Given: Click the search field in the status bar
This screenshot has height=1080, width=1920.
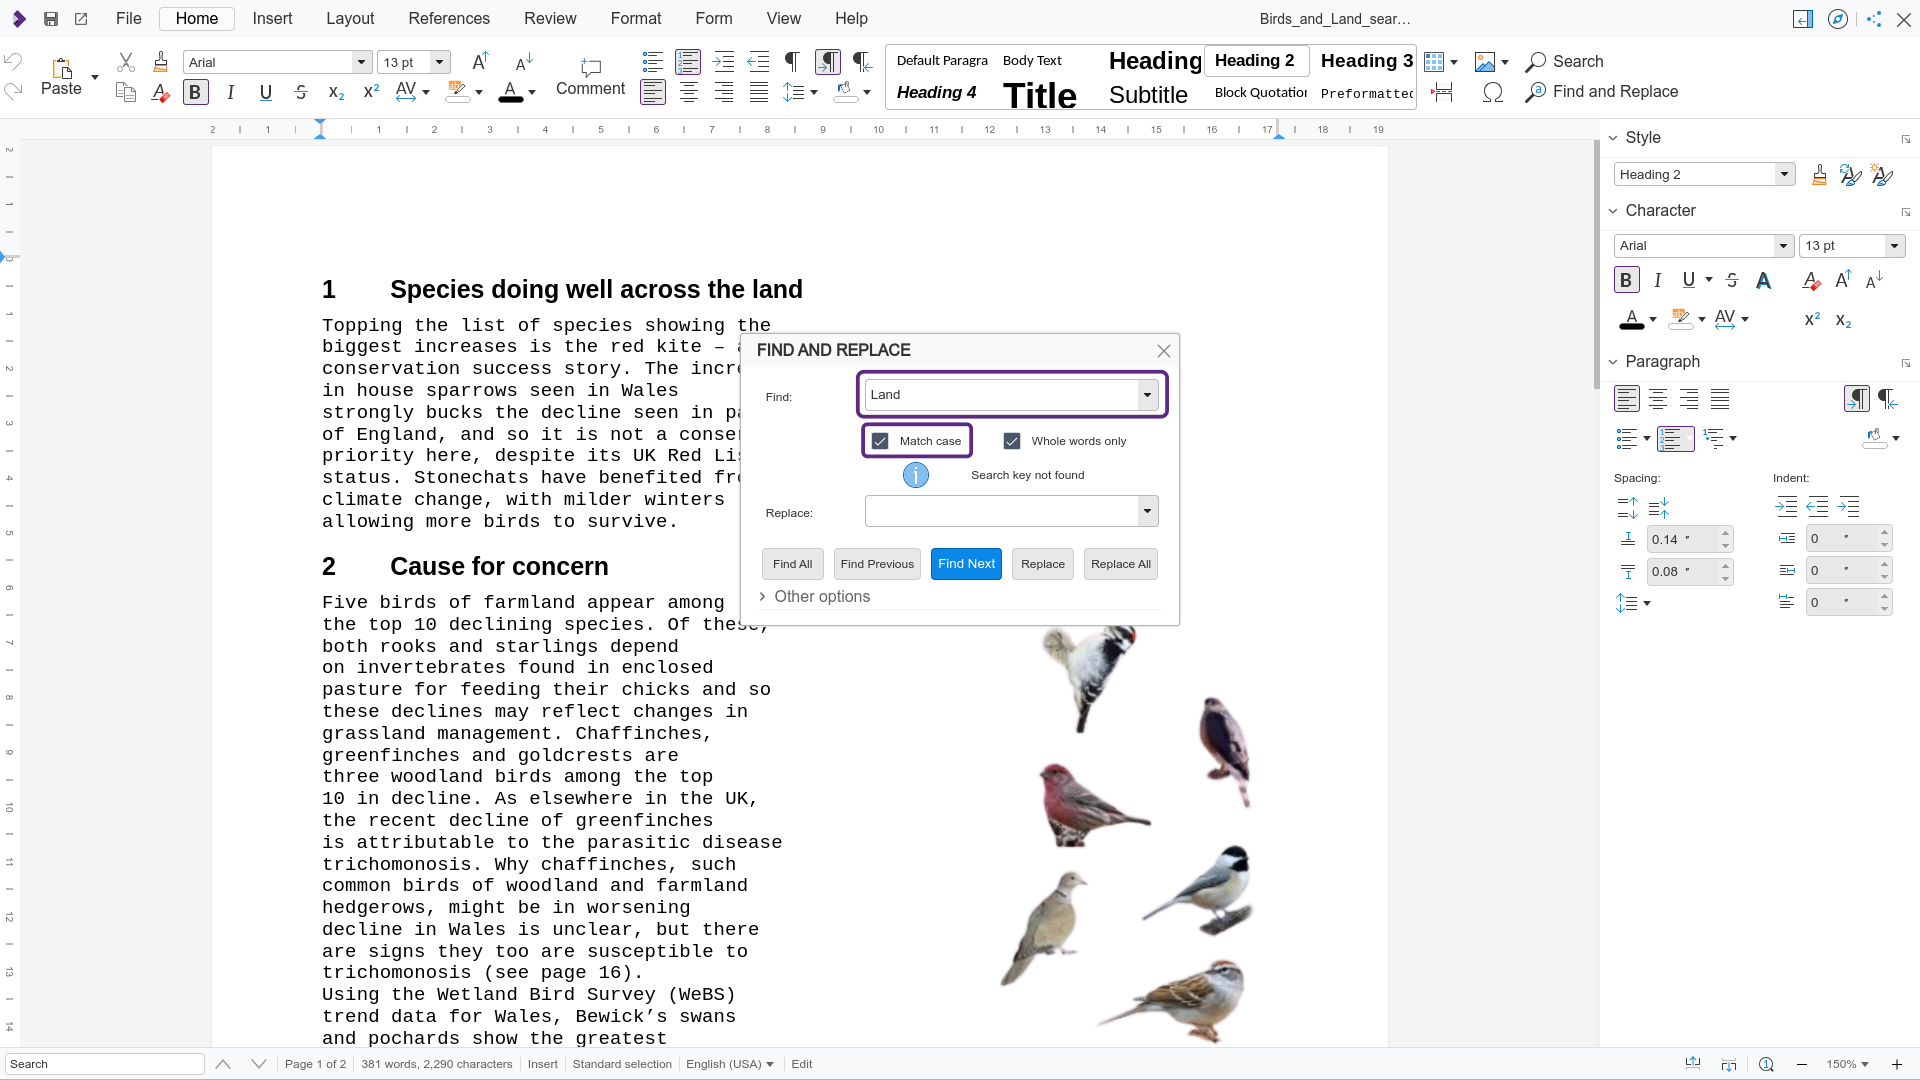Looking at the screenshot, I should point(104,1063).
